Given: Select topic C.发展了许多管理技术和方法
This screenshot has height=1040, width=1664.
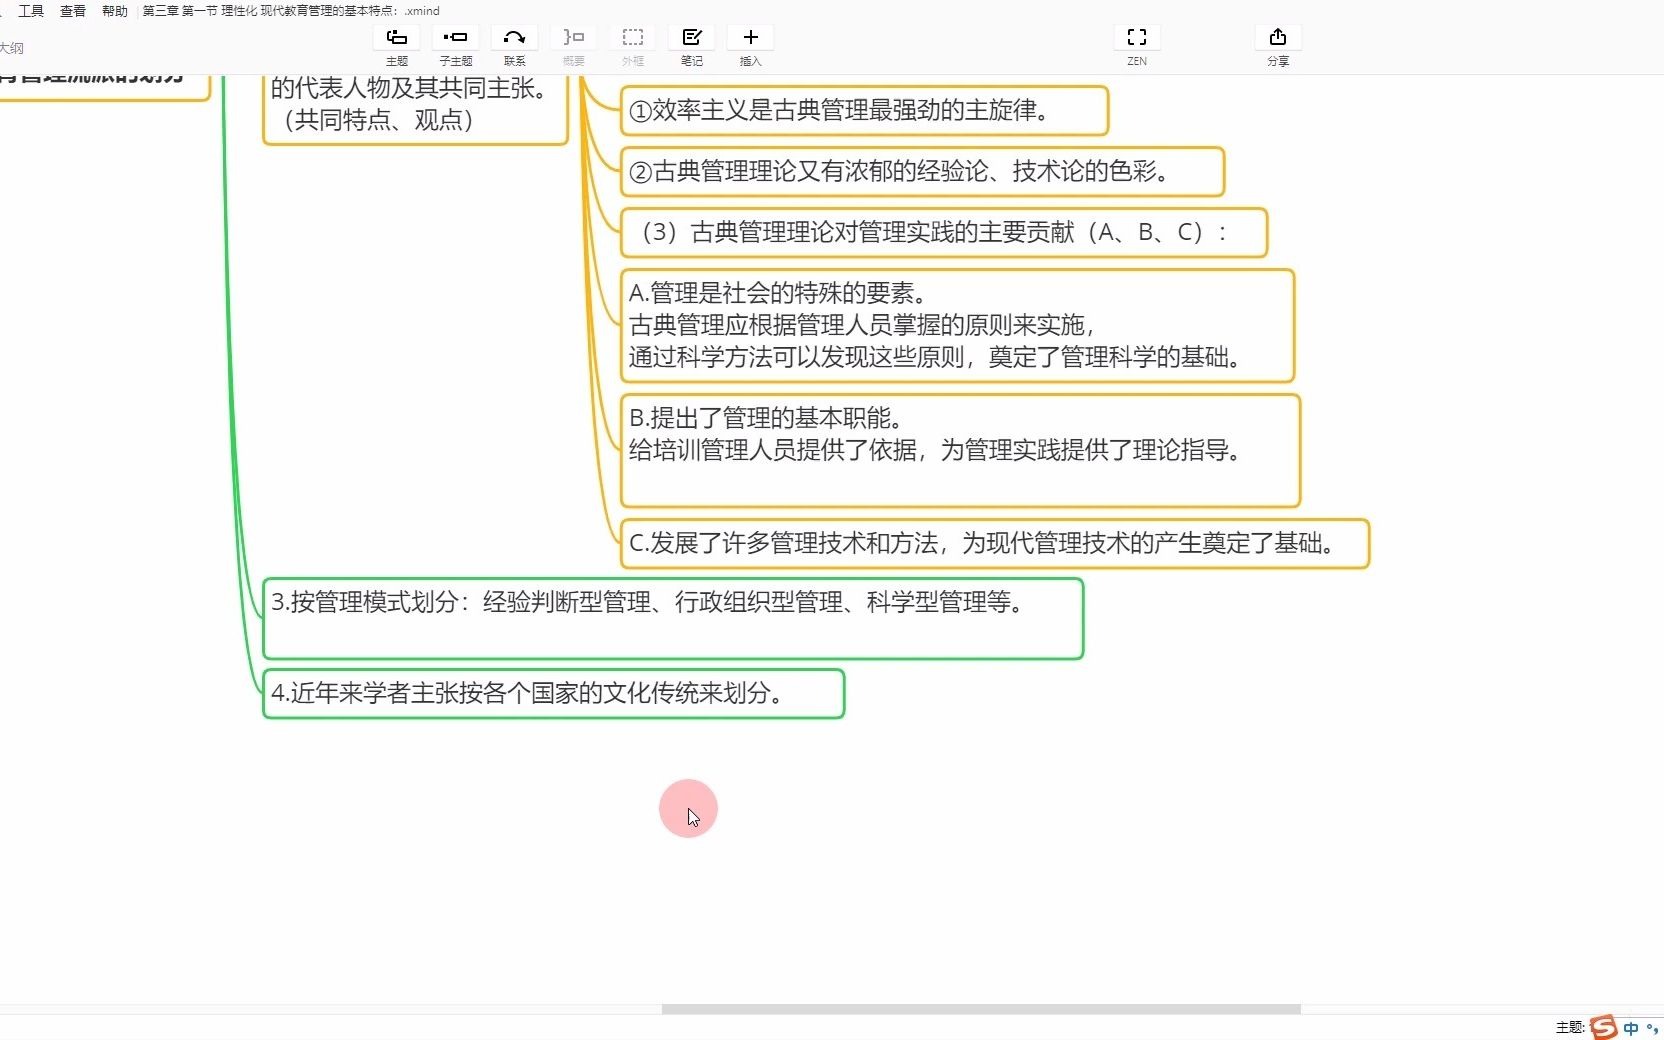Looking at the screenshot, I should click(x=995, y=544).
